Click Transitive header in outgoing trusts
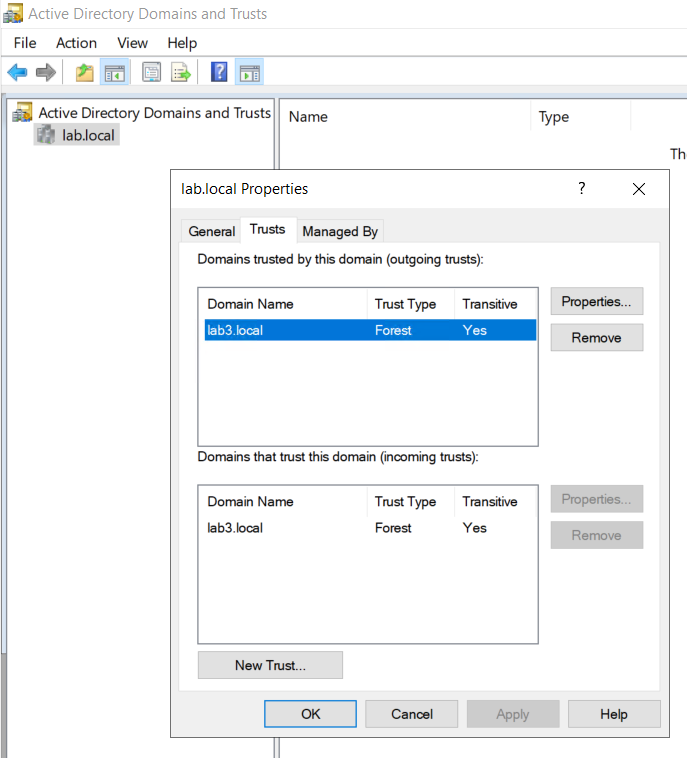This screenshot has height=758, width=687. point(496,304)
